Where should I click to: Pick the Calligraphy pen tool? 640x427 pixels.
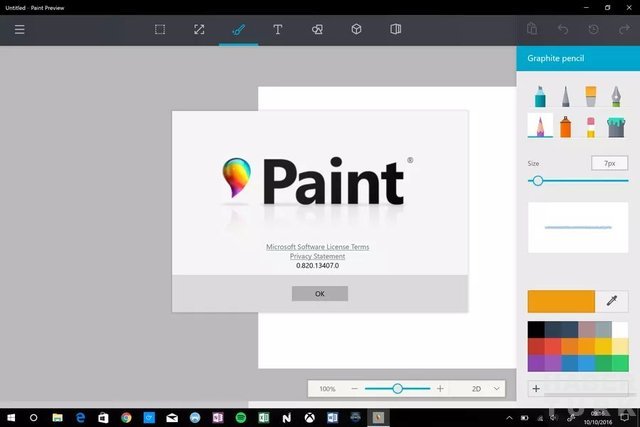[616, 97]
